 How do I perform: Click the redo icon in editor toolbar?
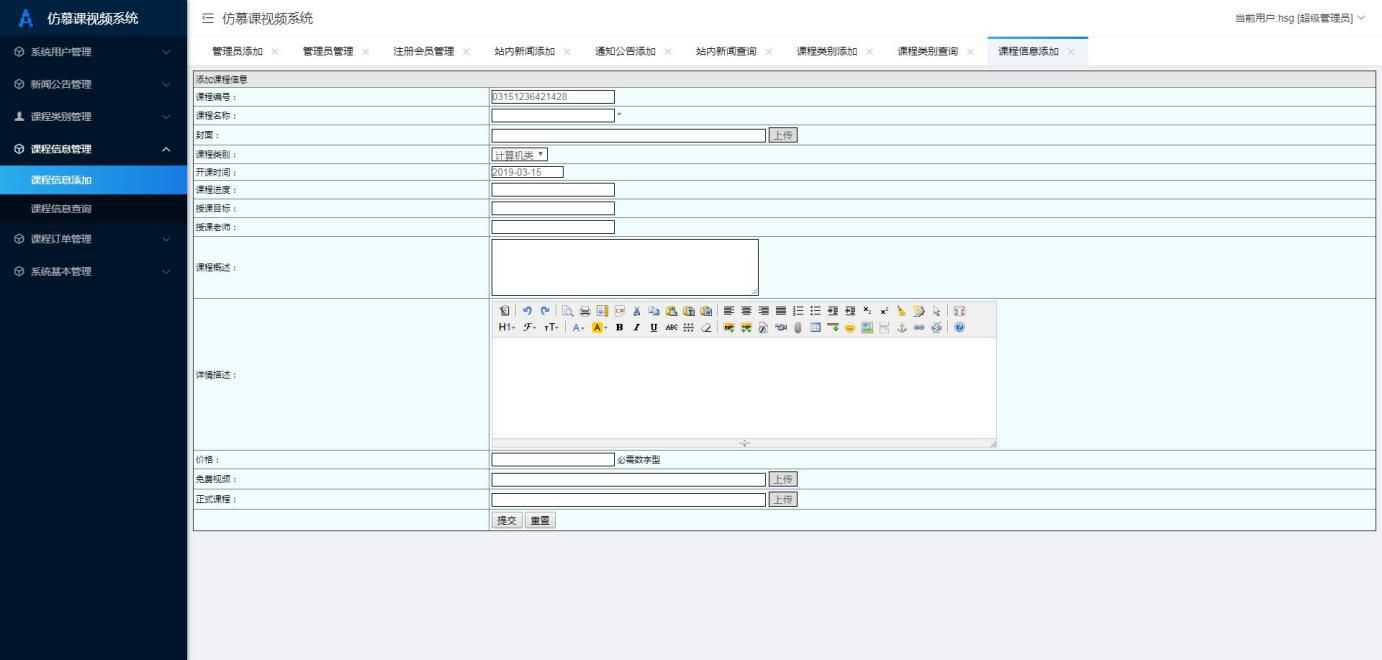(545, 311)
